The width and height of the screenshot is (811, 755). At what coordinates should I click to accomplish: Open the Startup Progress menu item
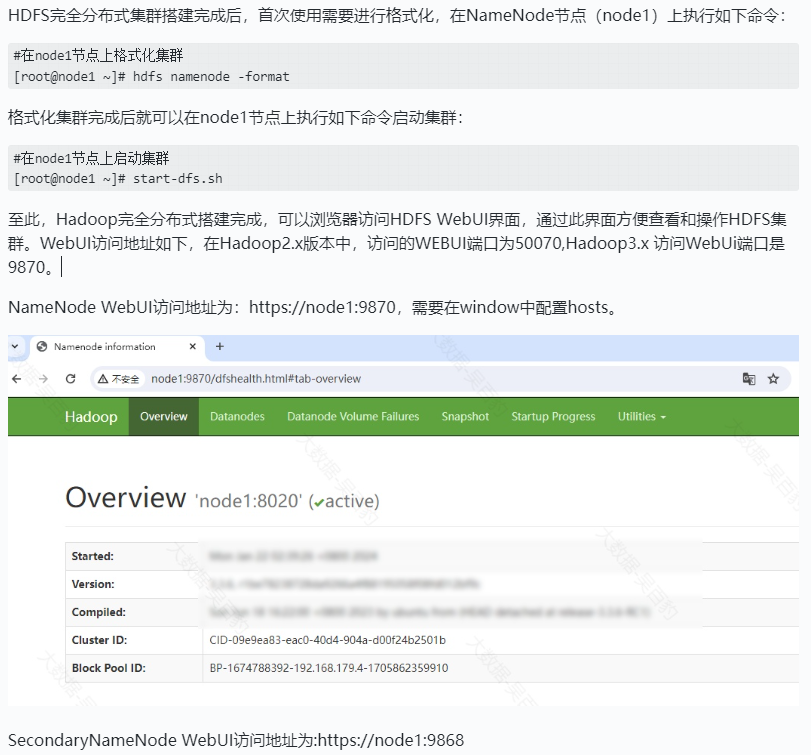[x=553, y=417]
